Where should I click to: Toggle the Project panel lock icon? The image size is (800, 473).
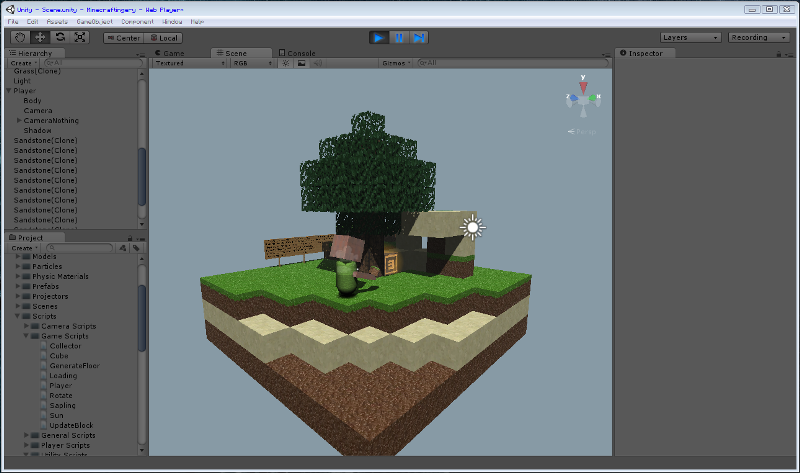[x=130, y=238]
